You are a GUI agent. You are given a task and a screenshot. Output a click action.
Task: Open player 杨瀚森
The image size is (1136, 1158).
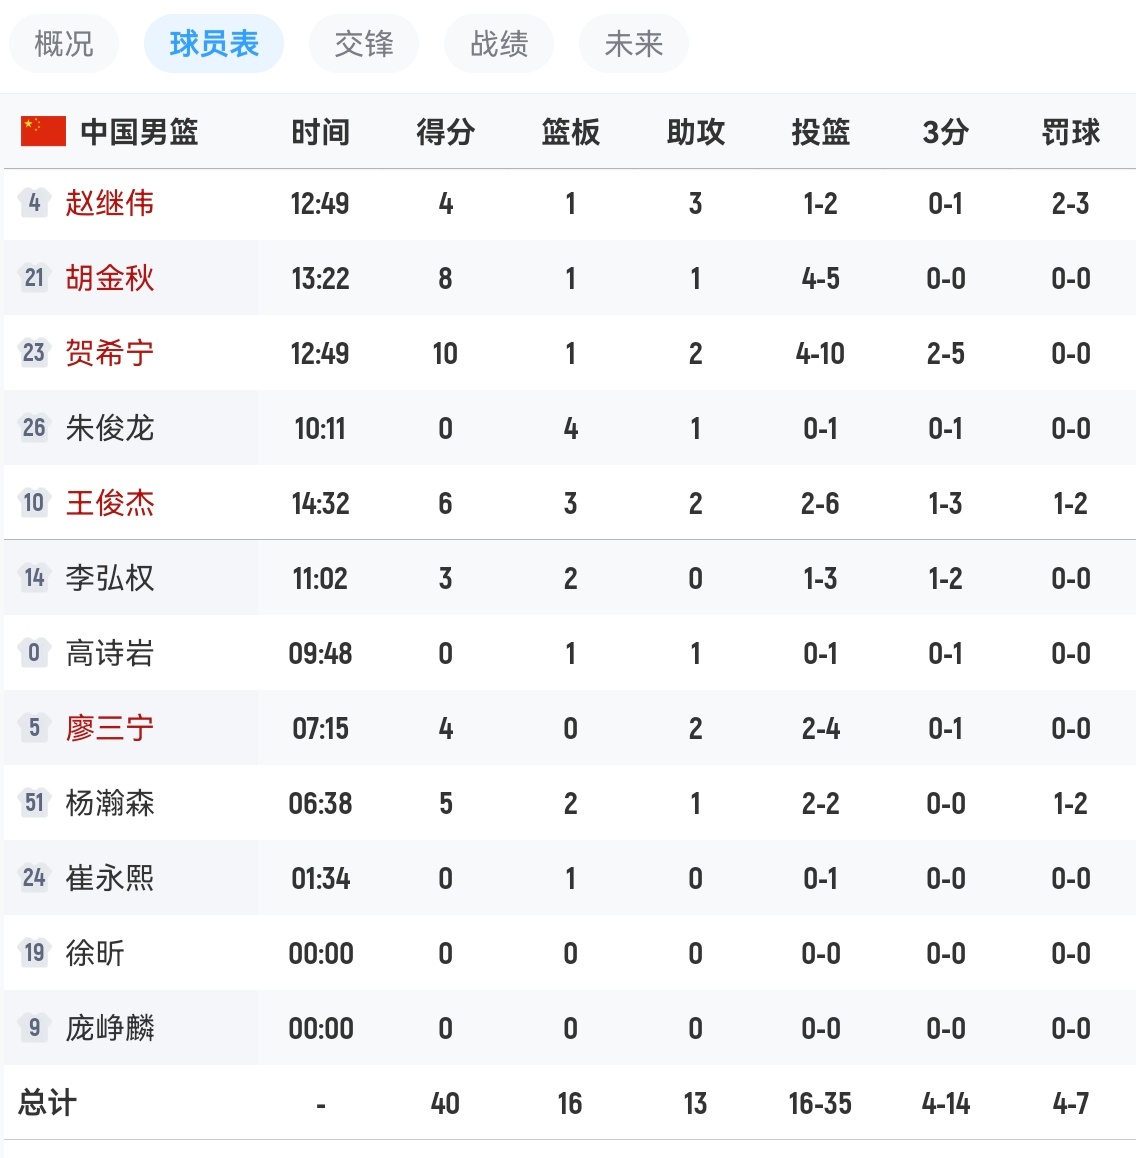109,803
